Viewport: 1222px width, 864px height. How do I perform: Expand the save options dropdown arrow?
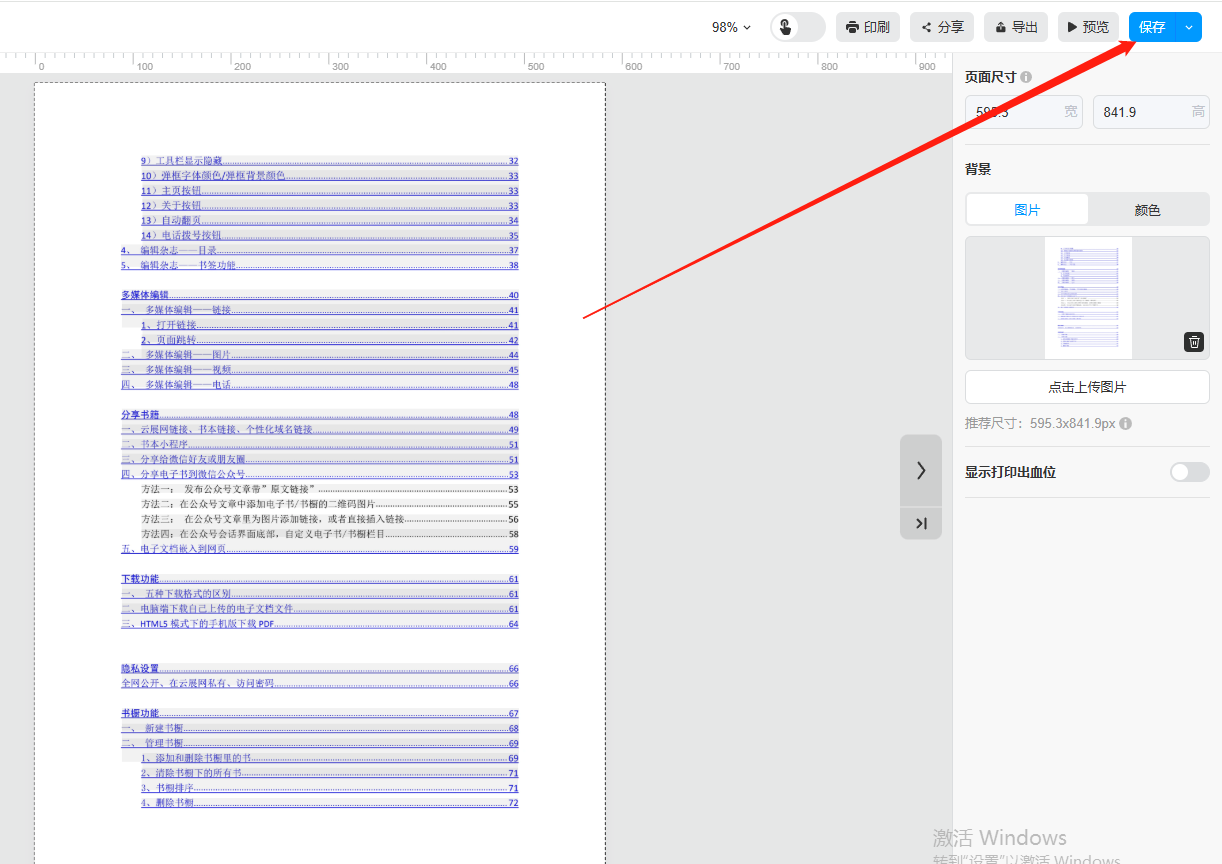tap(1189, 27)
